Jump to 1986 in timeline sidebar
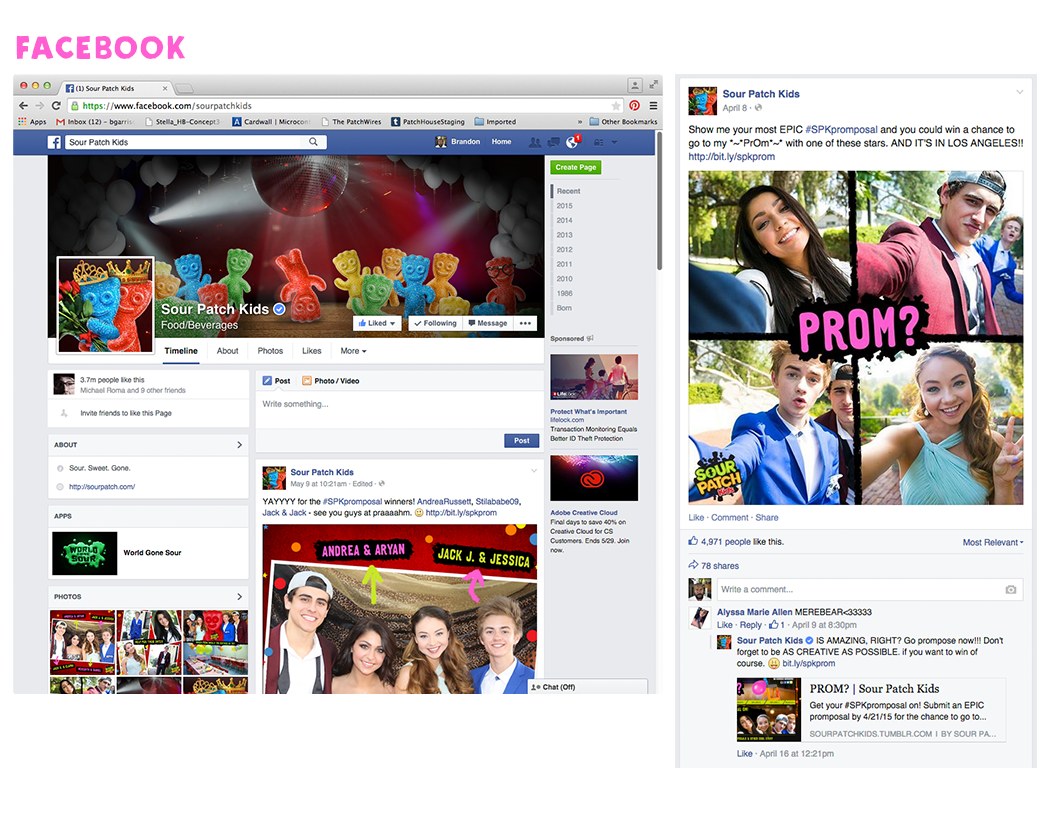Screen dimensions: 1055x820 coord(565,293)
